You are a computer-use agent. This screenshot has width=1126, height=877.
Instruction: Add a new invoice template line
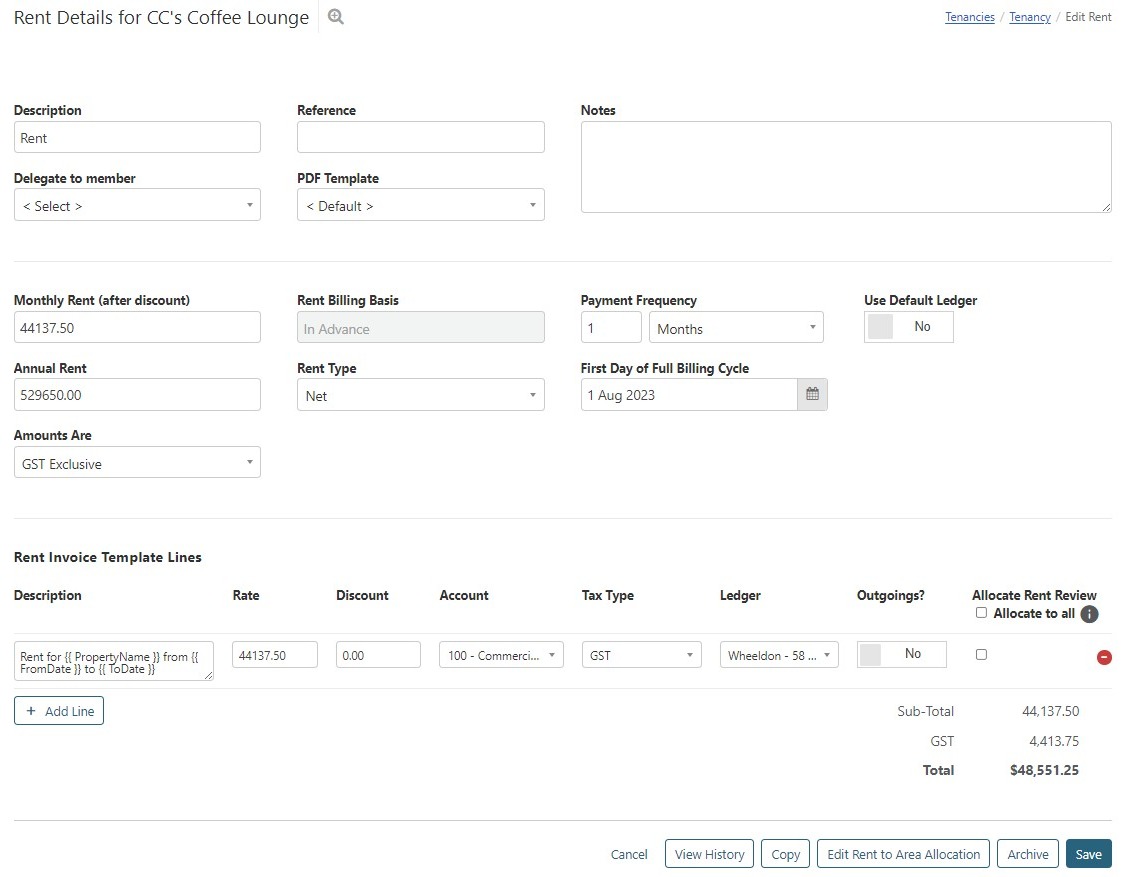[x=59, y=711]
